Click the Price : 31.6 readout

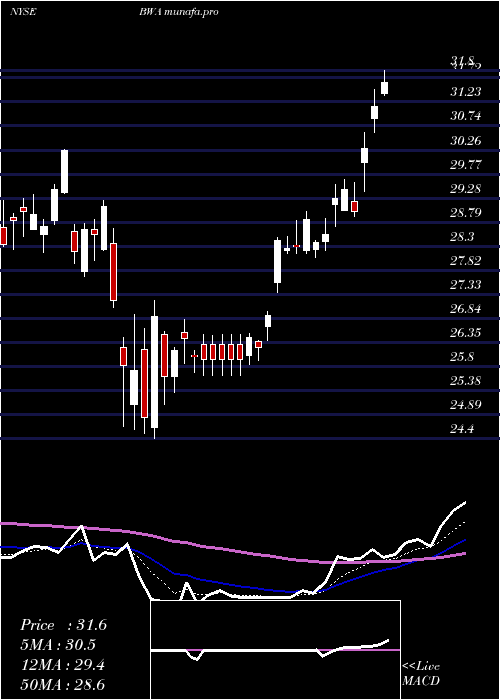tap(63, 625)
